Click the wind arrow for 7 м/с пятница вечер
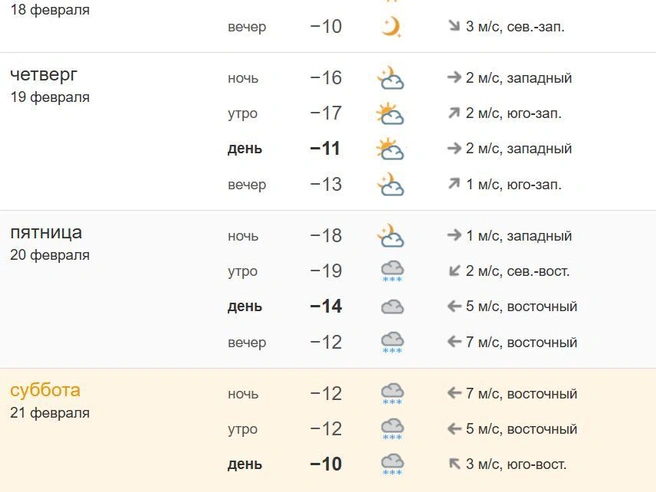Image resolution: width=656 pixels, height=492 pixels. [x=454, y=342]
